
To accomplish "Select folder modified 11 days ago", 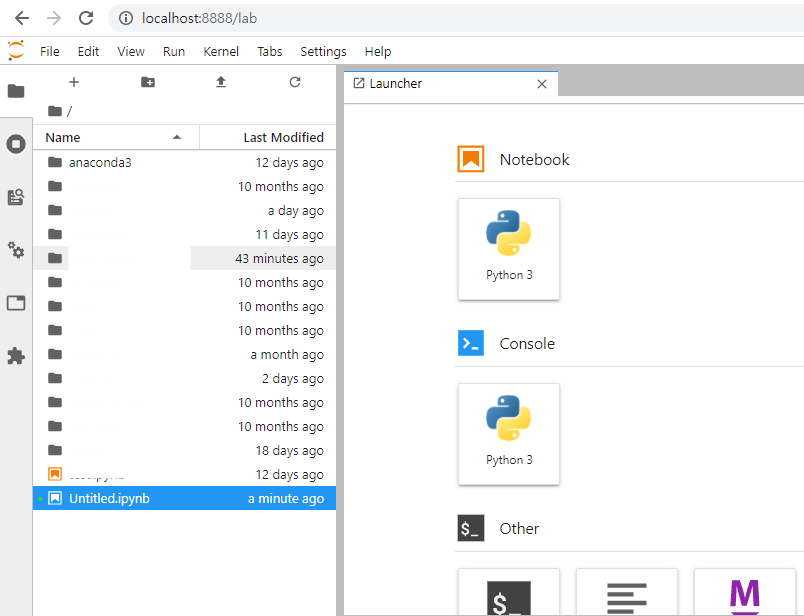I will 185,234.
